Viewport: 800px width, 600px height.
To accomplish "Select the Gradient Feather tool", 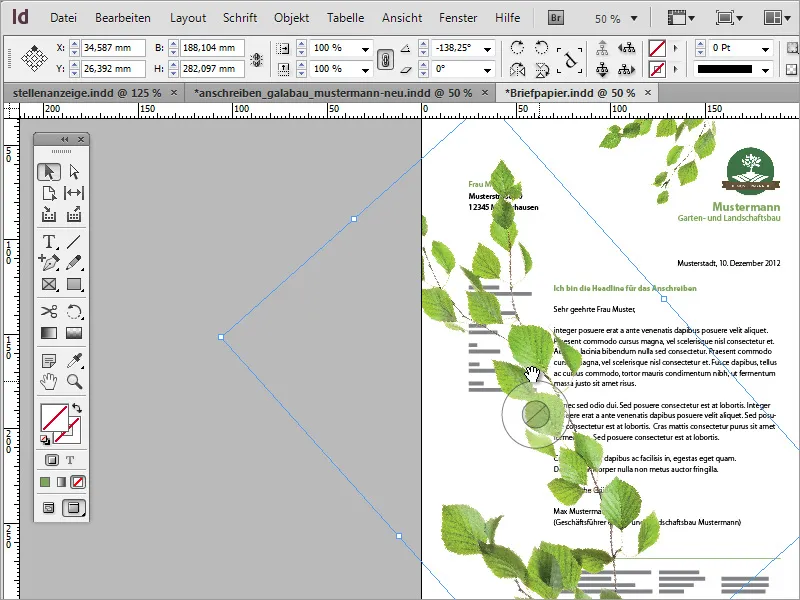I will 74,333.
